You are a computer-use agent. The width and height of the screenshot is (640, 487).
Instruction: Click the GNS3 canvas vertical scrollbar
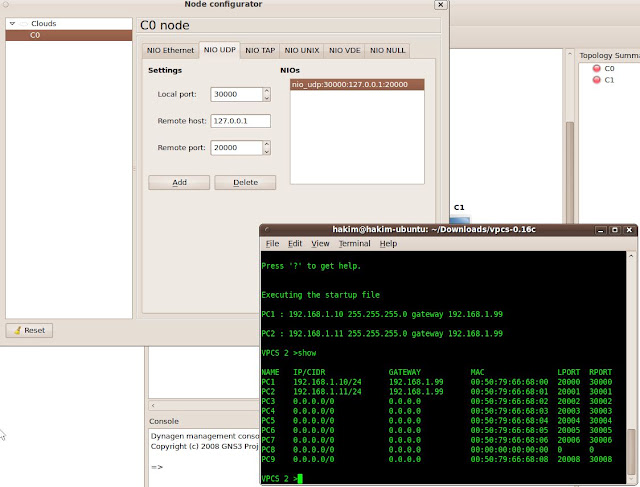click(x=570, y=171)
